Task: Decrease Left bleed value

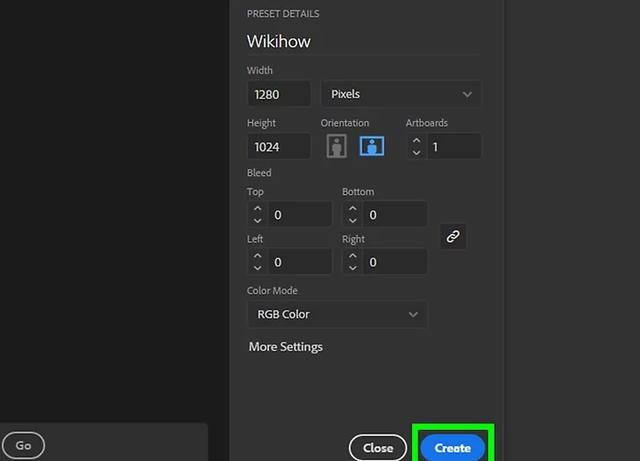Action: pyautogui.click(x=257, y=268)
